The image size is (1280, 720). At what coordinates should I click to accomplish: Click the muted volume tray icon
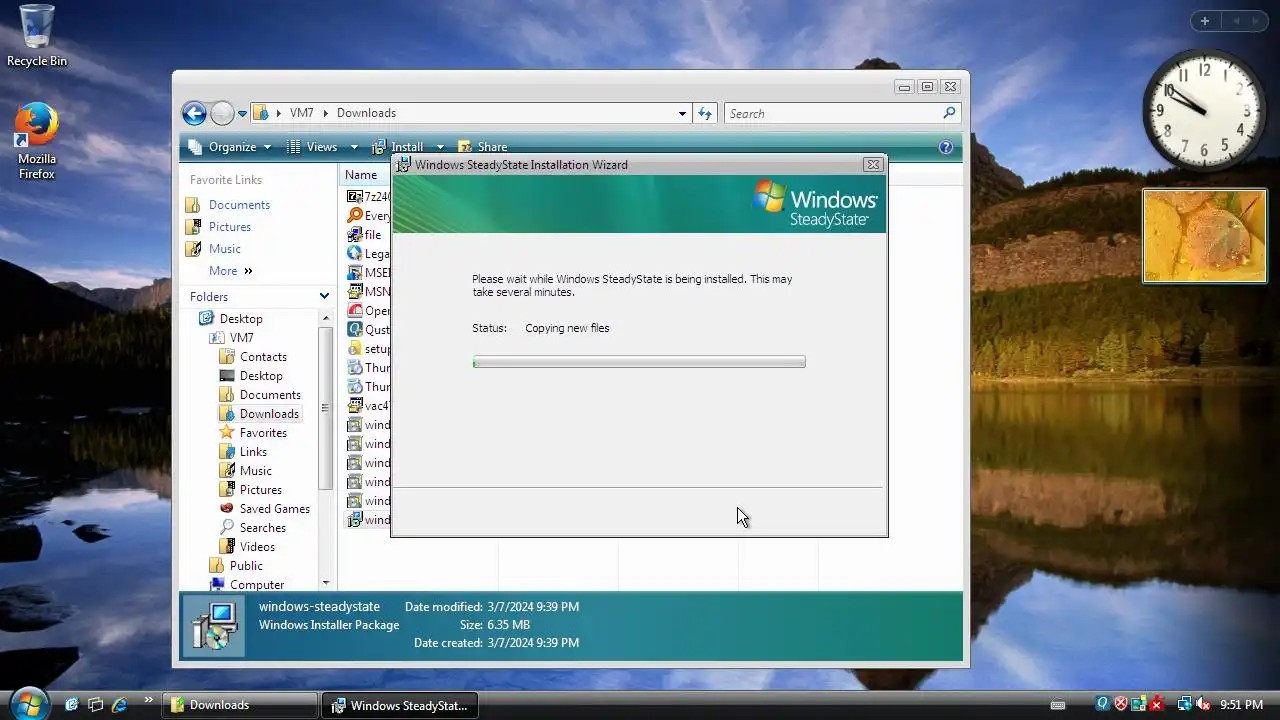click(1203, 705)
